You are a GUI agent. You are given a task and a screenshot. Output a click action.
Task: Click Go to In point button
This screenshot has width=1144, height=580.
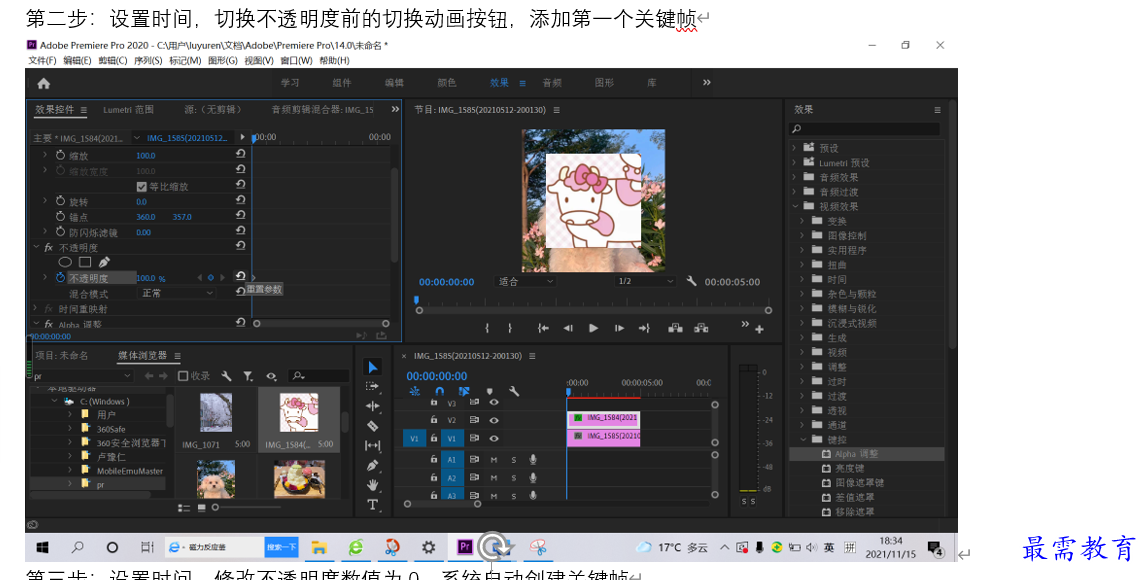click(x=543, y=328)
